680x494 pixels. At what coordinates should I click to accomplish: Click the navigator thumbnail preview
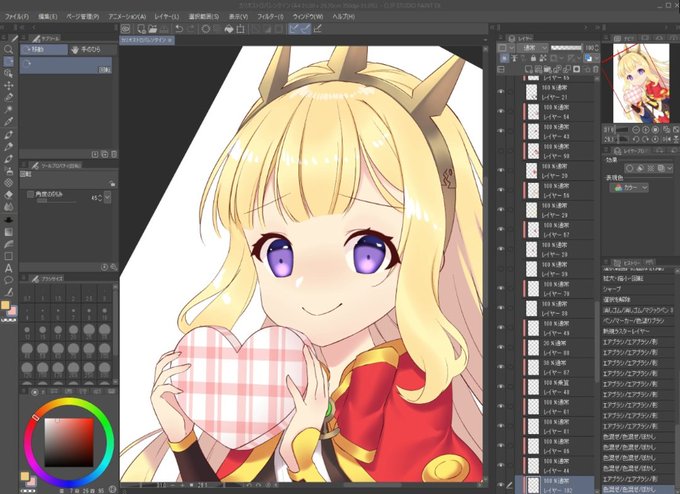(641, 83)
